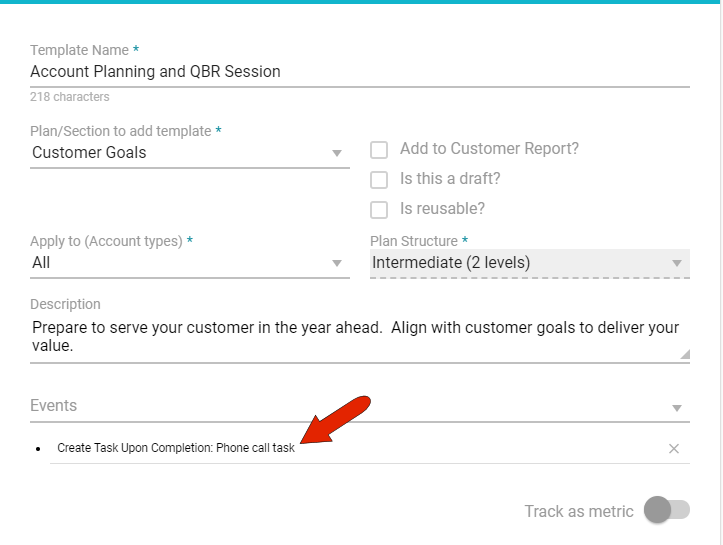Click the 'Add to Customer Report?' label text

[x=489, y=149]
